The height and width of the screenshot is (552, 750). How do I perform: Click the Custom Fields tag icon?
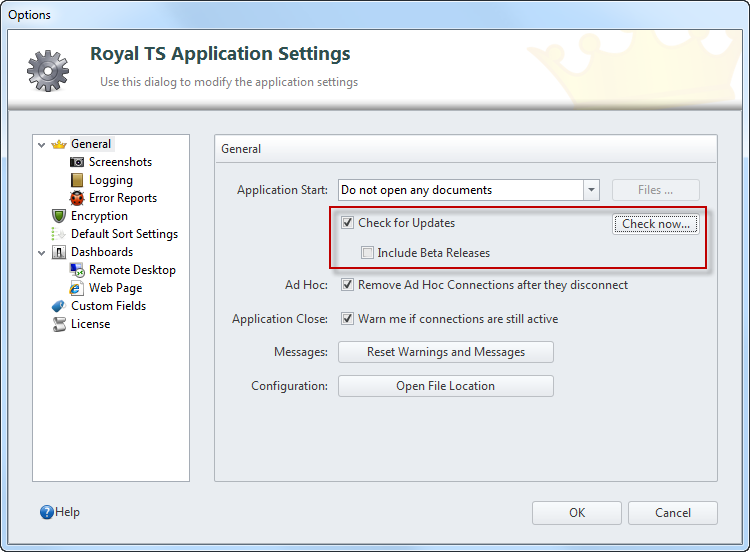(60, 306)
